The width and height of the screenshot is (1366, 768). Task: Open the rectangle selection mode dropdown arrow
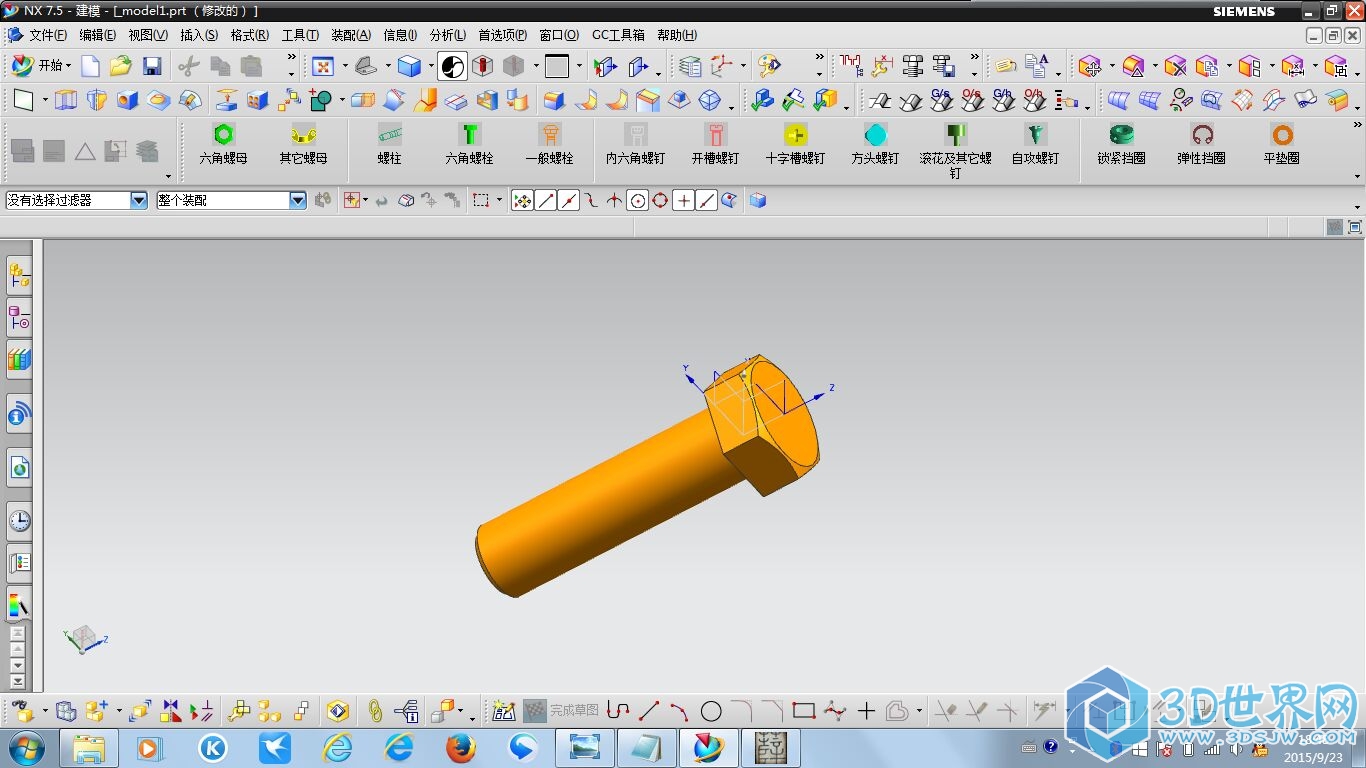click(499, 200)
